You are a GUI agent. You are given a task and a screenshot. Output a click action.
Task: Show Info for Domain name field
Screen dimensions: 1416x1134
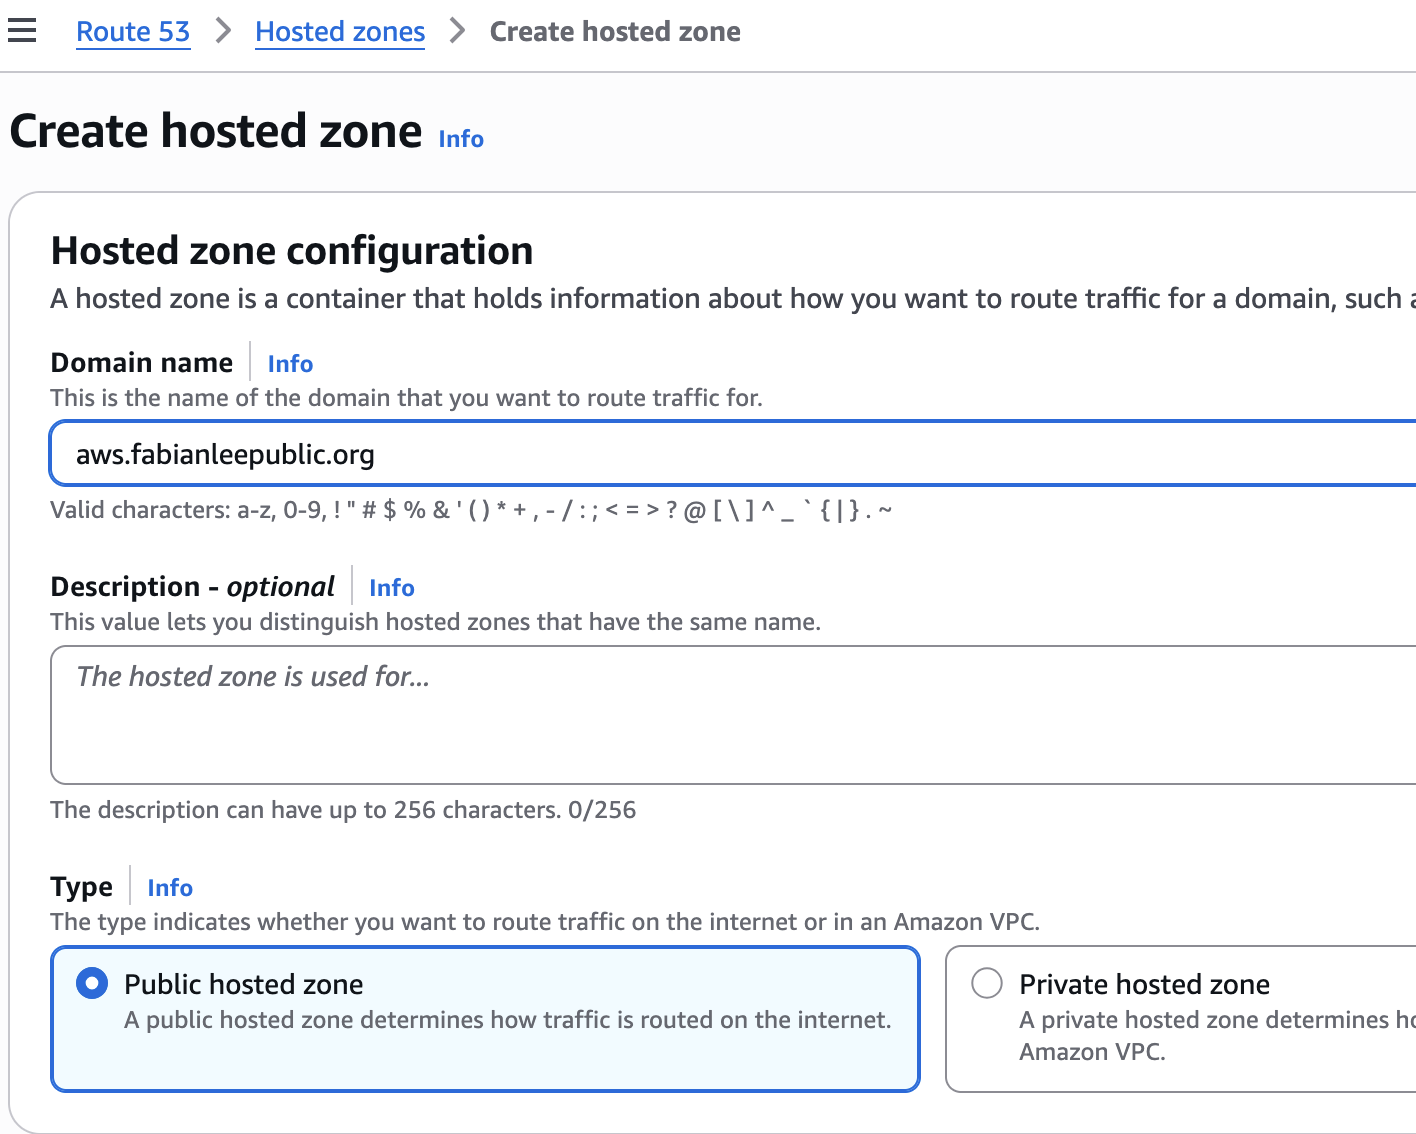pos(290,364)
